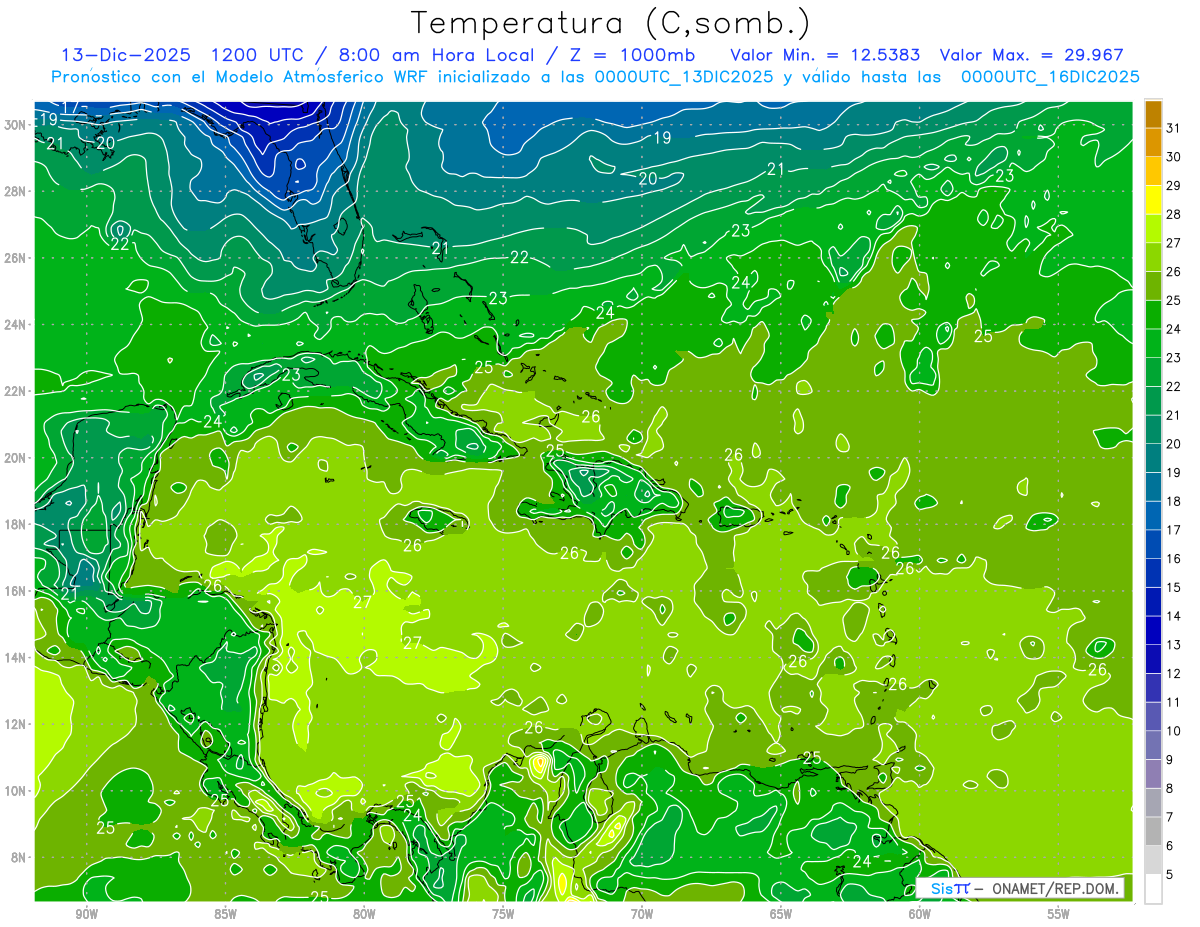
Task: Click the "26N" latitude axis label
Action: [x=15, y=258]
